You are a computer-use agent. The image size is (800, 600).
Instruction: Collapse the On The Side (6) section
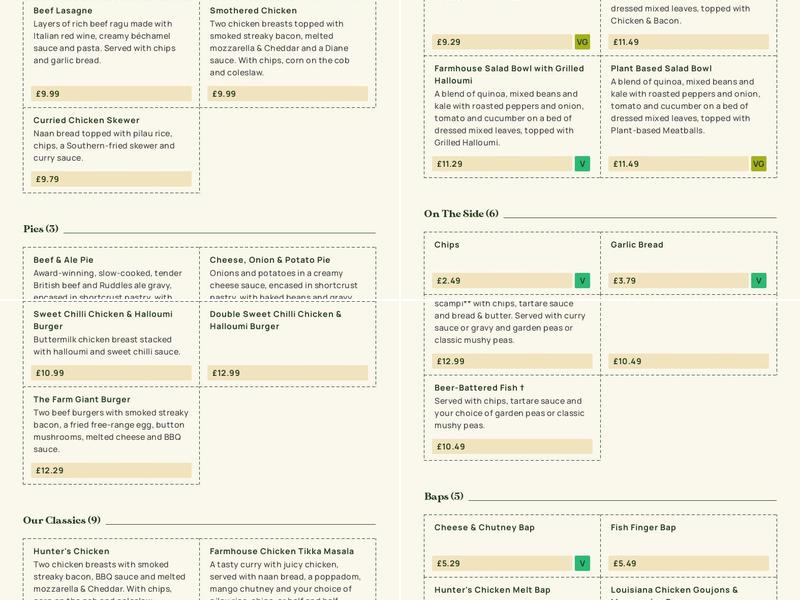(461, 214)
